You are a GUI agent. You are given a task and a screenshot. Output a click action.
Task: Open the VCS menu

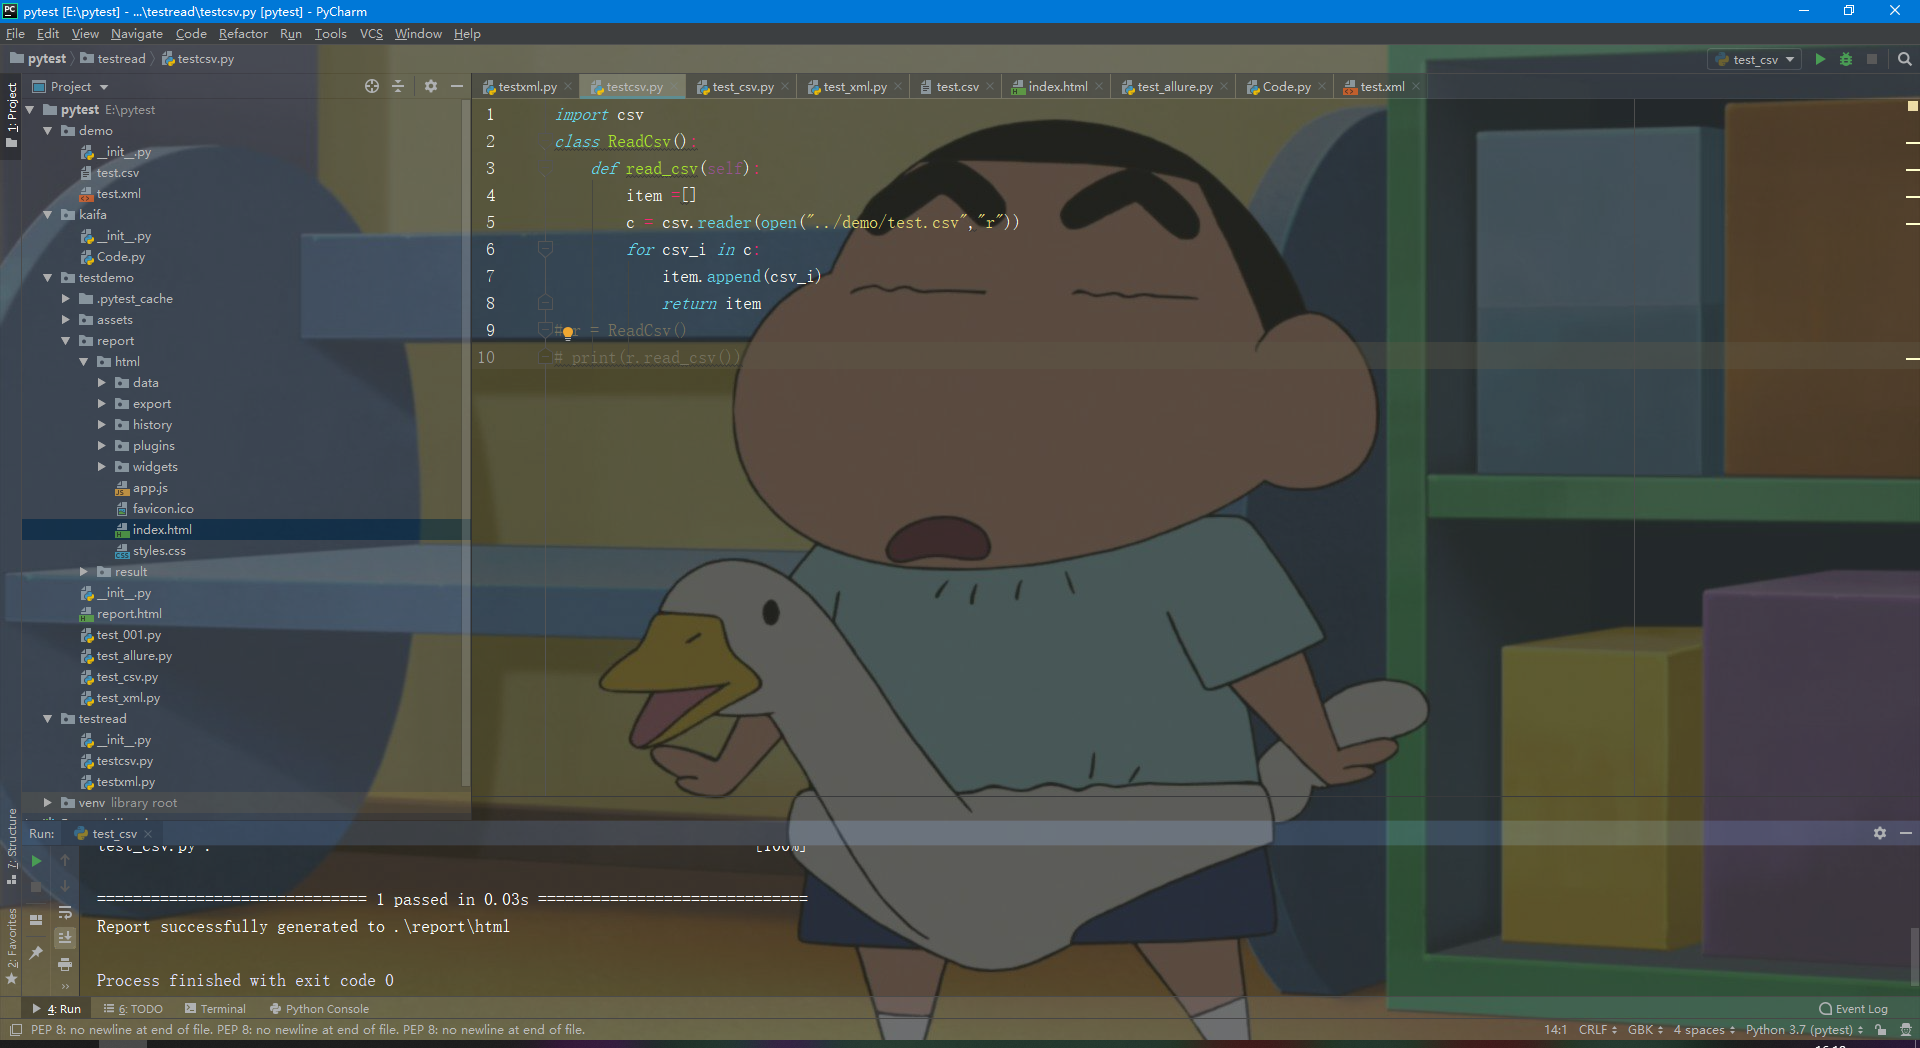coord(371,33)
